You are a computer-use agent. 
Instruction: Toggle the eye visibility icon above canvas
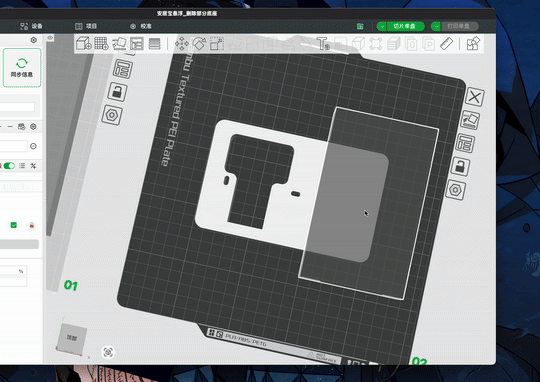point(50,38)
